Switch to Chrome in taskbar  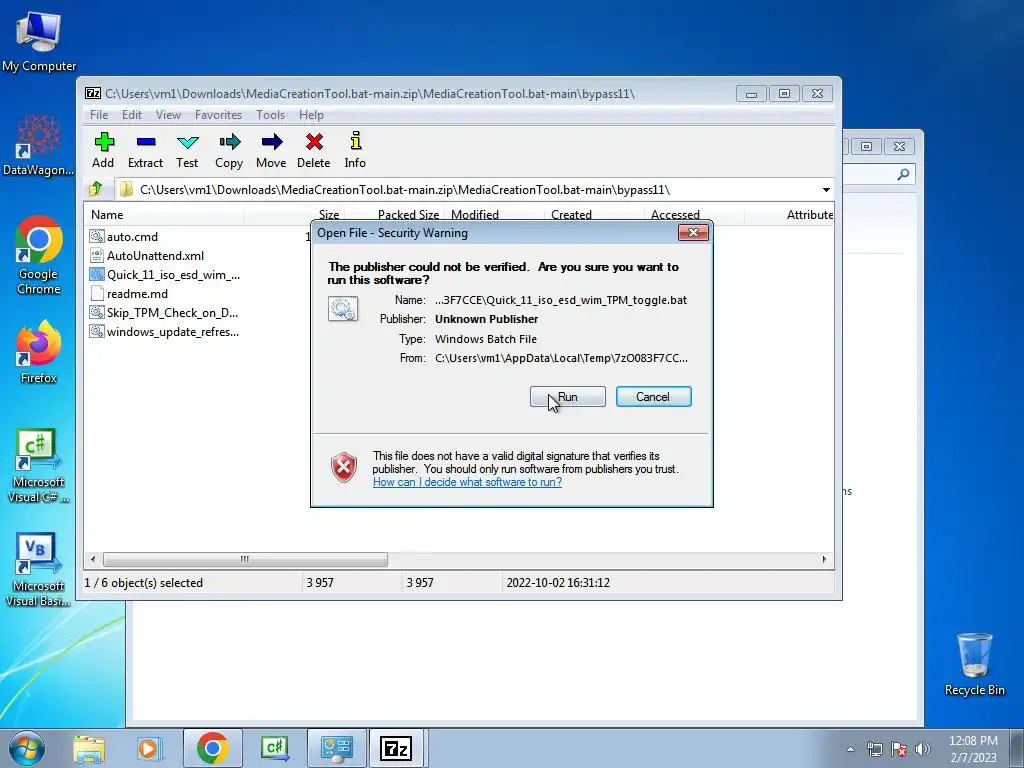[212, 748]
